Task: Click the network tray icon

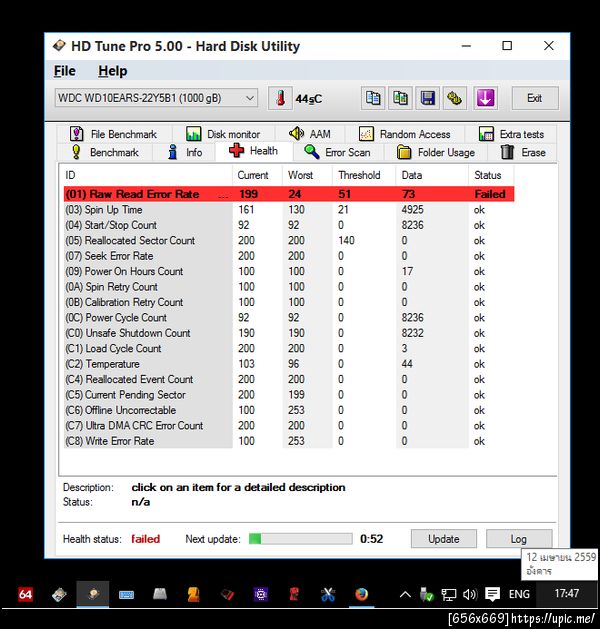Action: 448,595
